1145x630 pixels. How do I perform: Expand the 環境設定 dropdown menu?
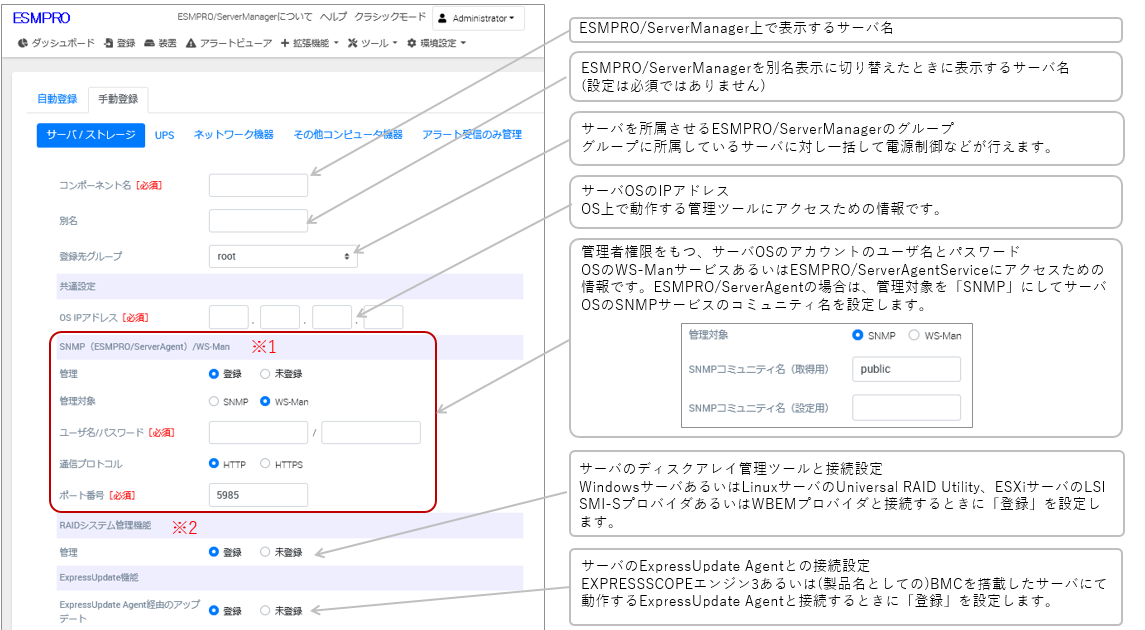(x=436, y=43)
